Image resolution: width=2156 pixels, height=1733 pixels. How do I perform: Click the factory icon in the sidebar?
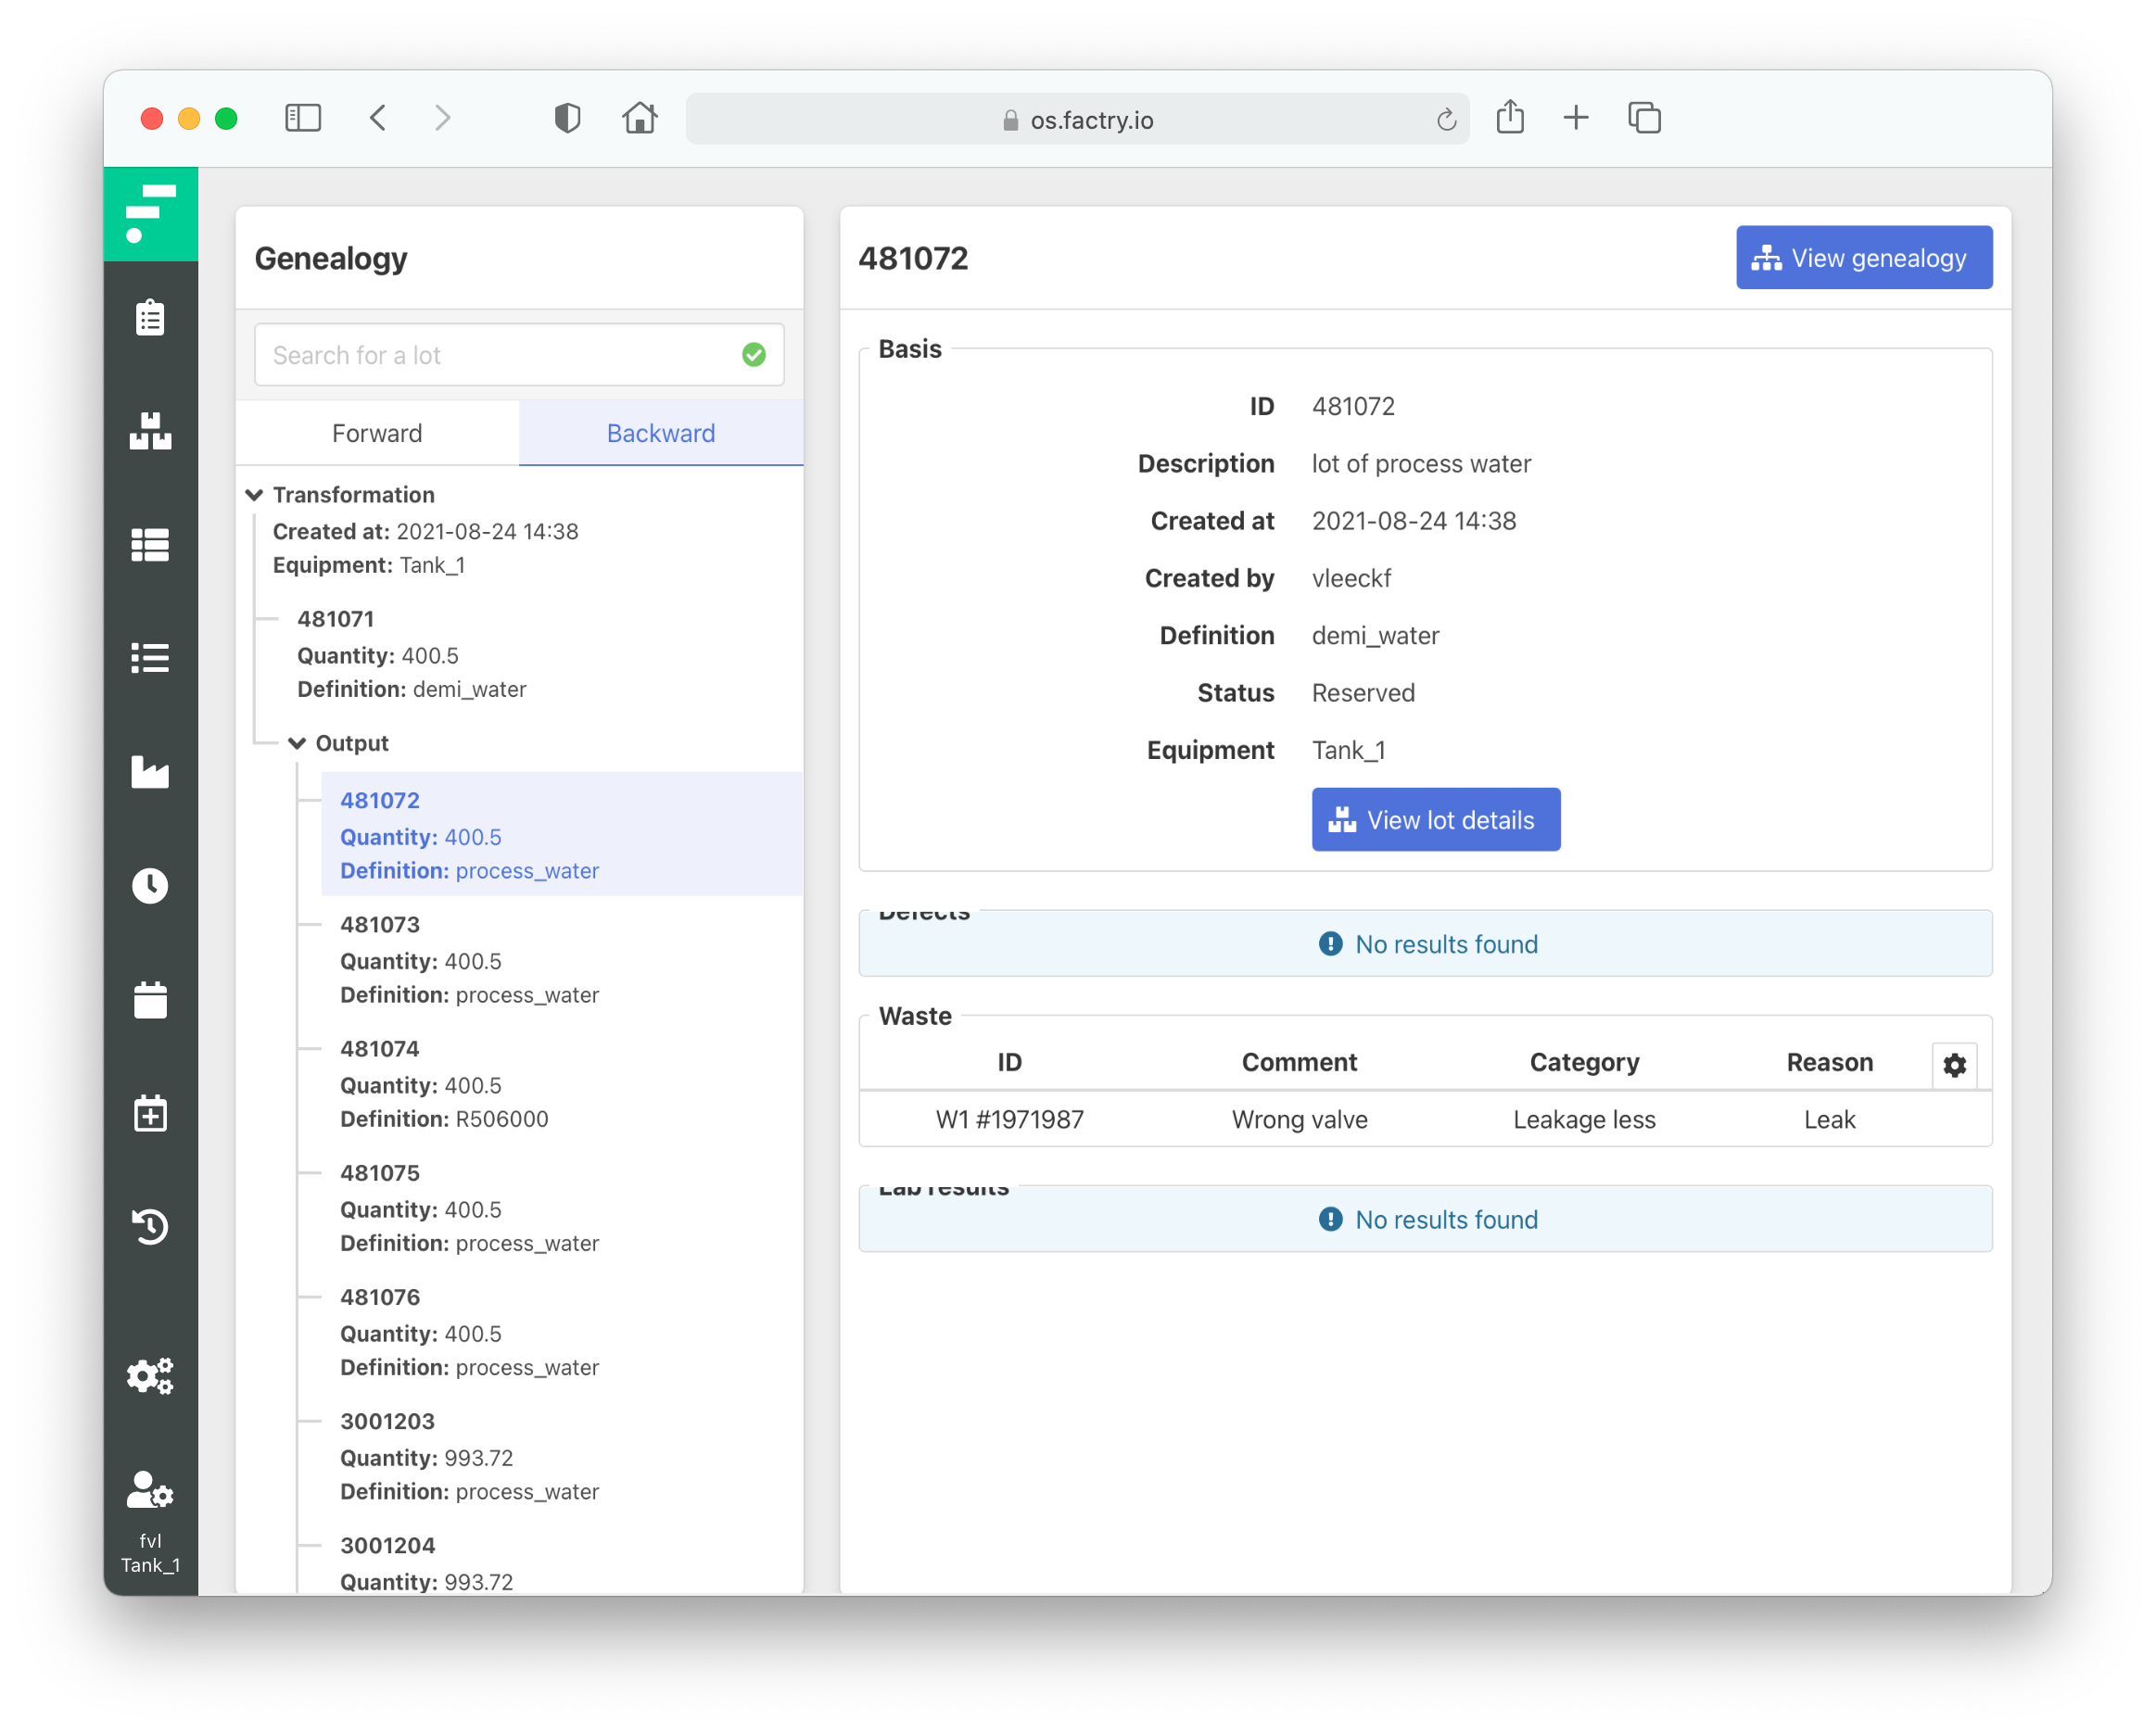coord(150,771)
